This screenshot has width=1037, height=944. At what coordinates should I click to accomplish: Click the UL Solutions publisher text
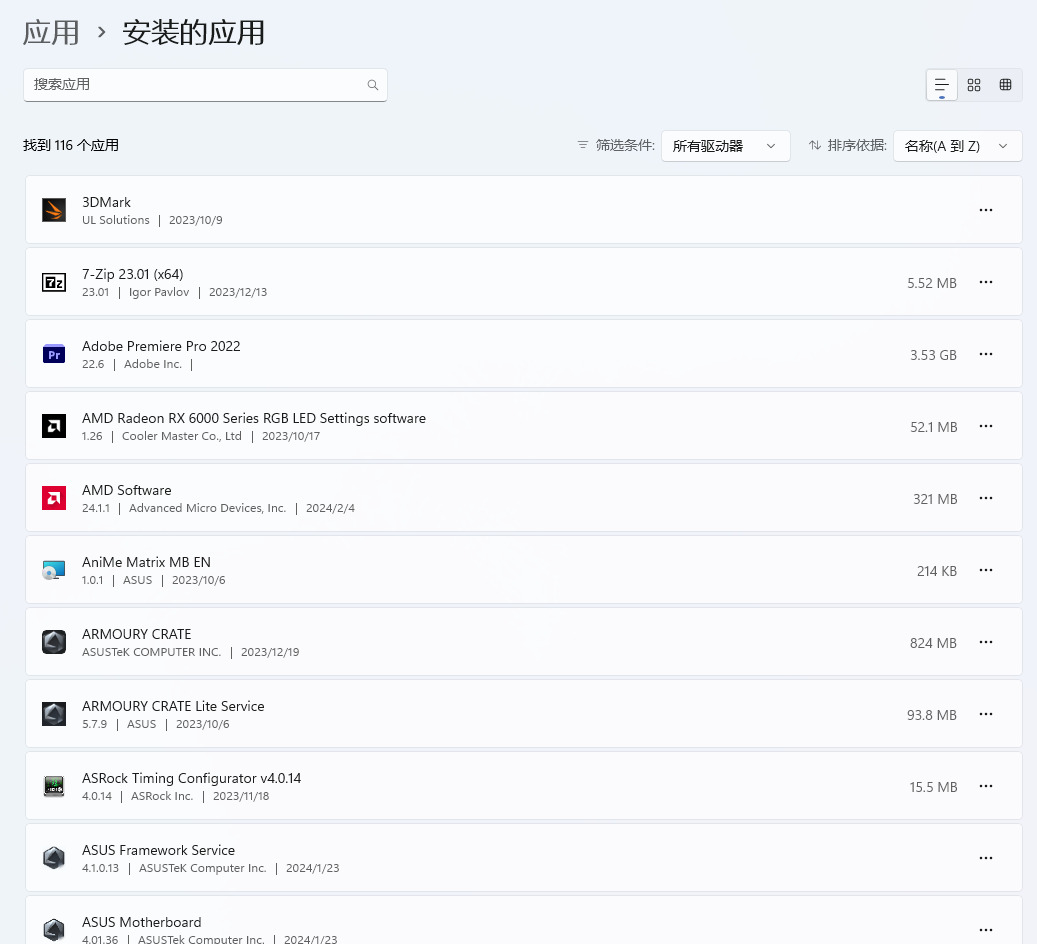(x=116, y=220)
